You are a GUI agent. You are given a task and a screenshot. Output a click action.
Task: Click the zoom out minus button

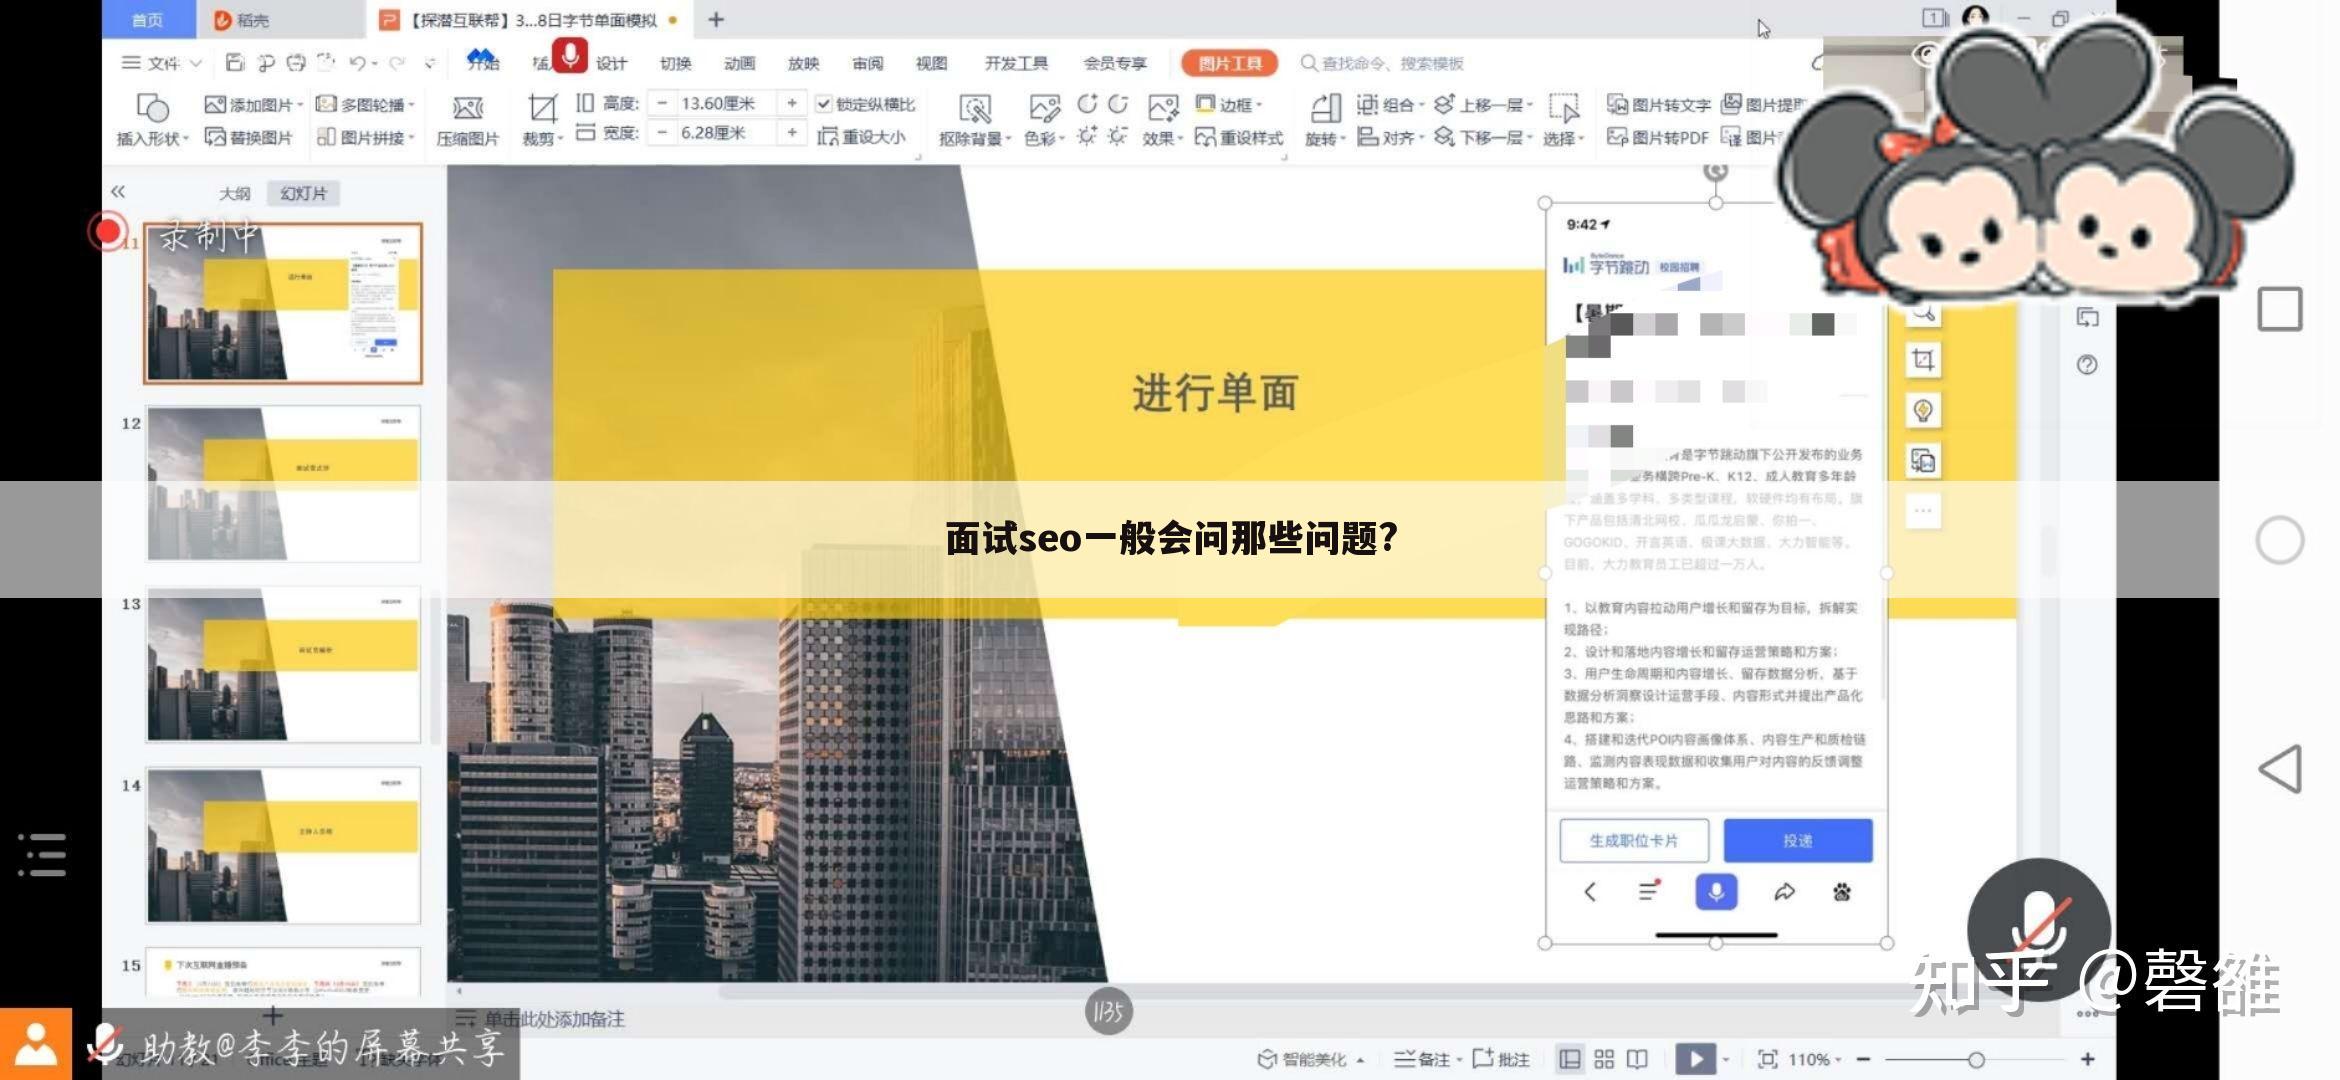(1863, 1059)
